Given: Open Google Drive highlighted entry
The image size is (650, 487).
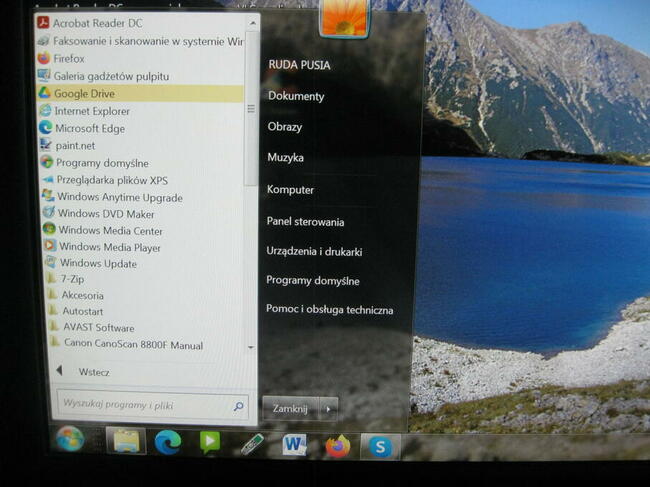Looking at the screenshot, I should pyautogui.click(x=140, y=94).
